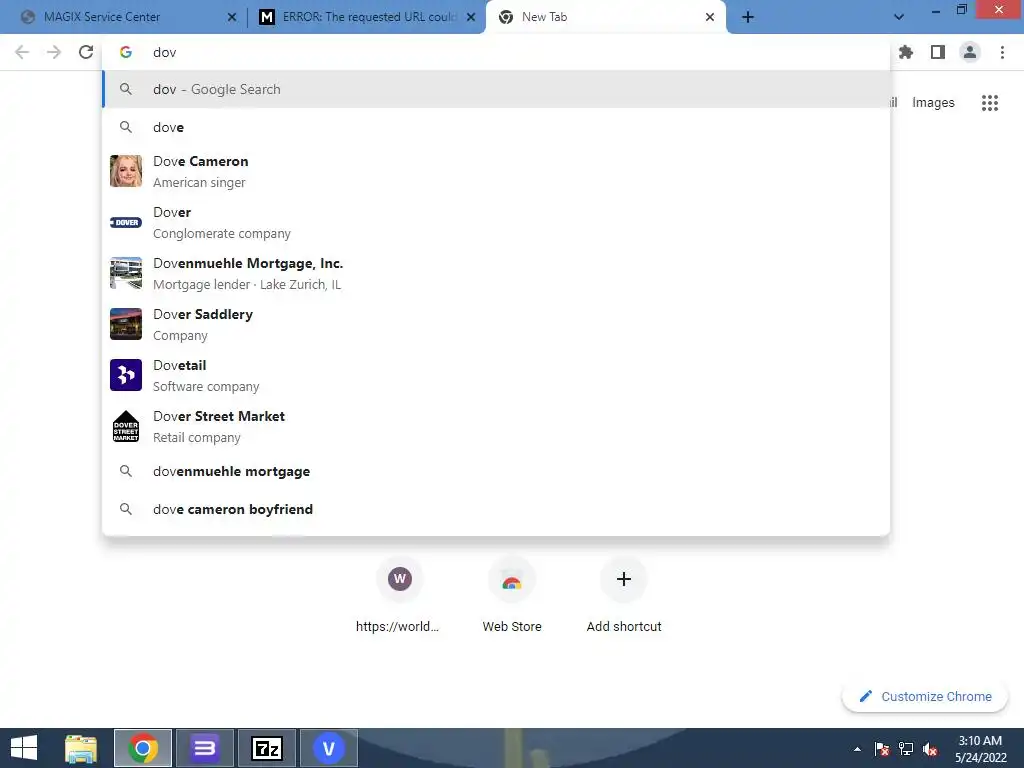The height and width of the screenshot is (768, 1024).
Task: Select the Dovetail Software company suggestion
Action: coord(496,376)
